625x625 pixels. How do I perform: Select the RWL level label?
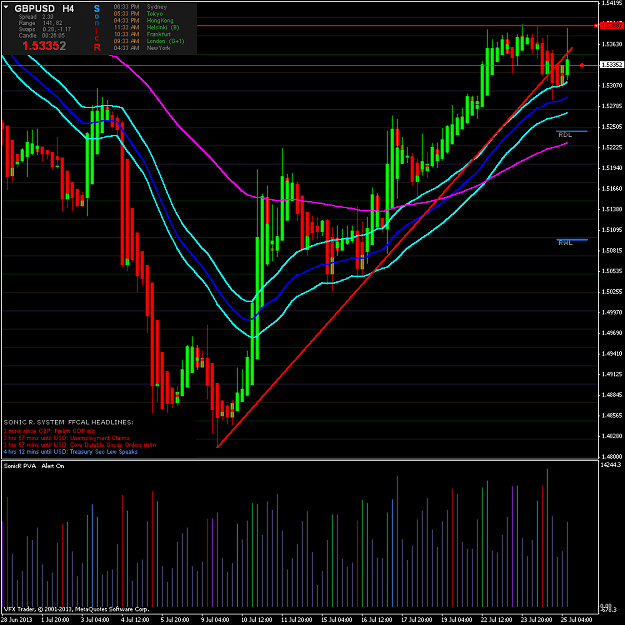[565, 243]
